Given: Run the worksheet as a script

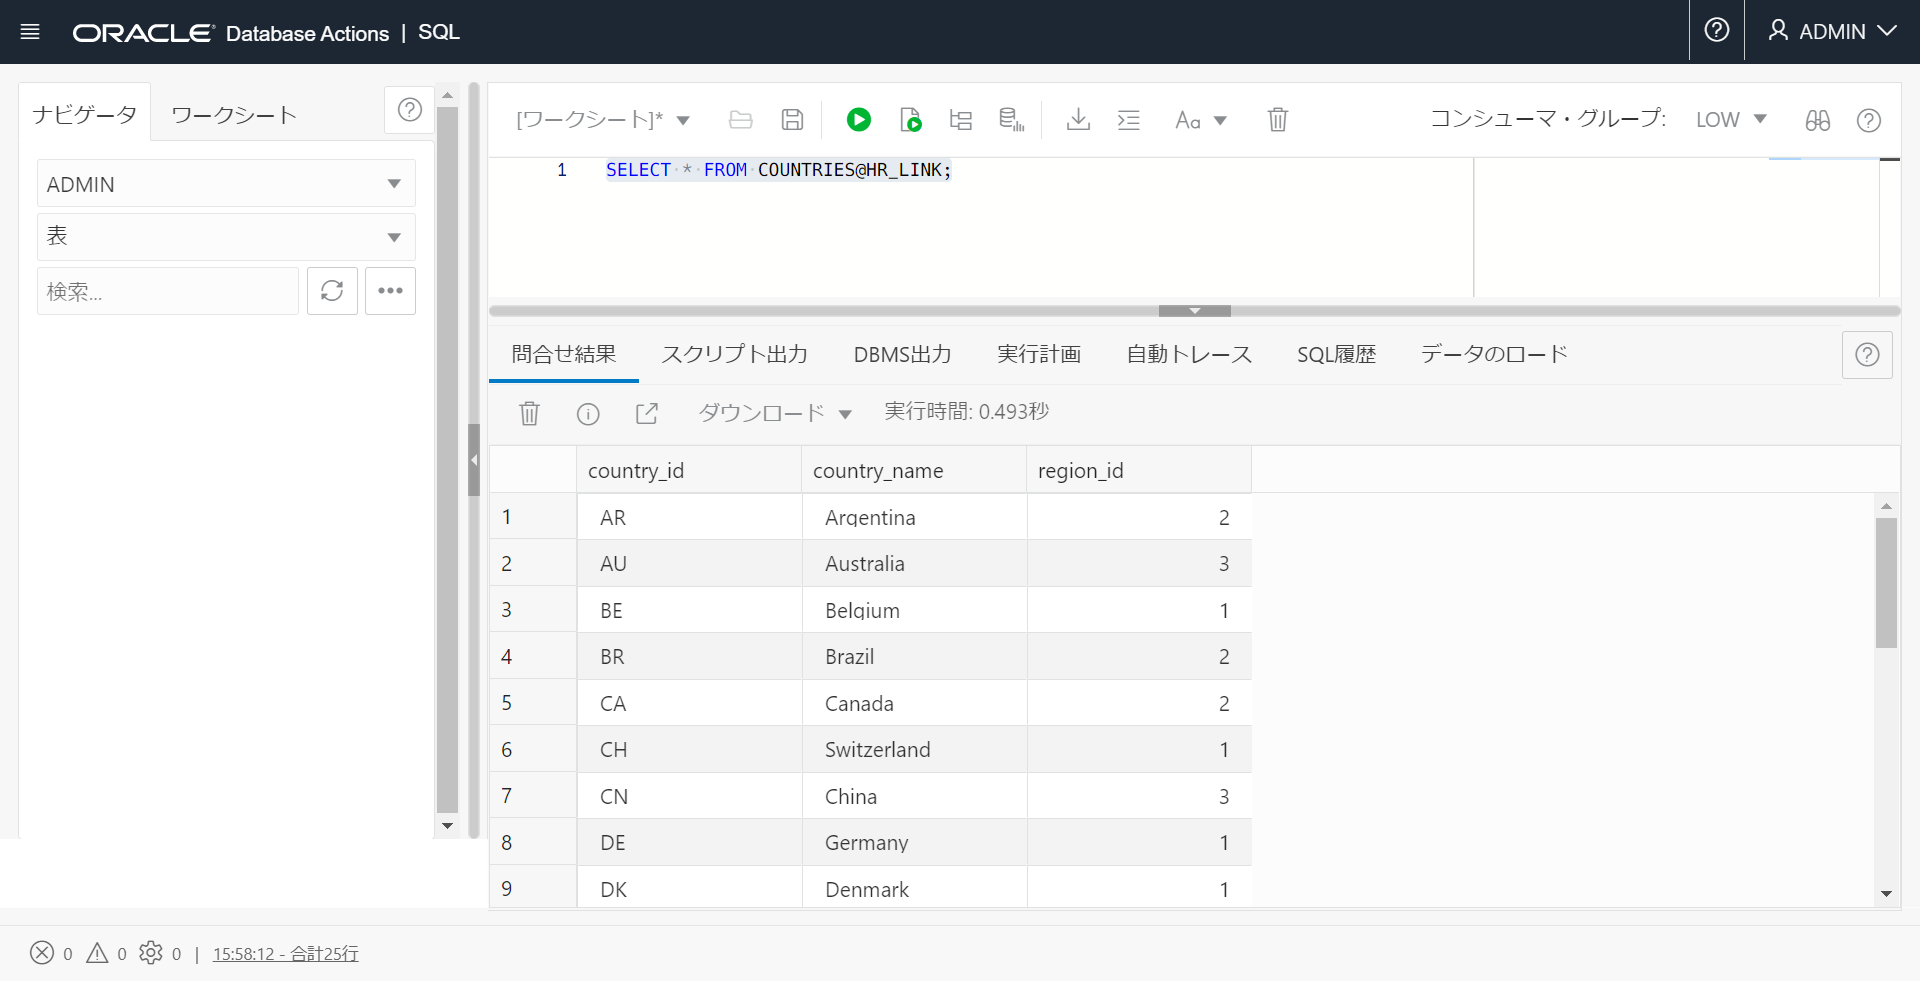Looking at the screenshot, I should (x=910, y=119).
